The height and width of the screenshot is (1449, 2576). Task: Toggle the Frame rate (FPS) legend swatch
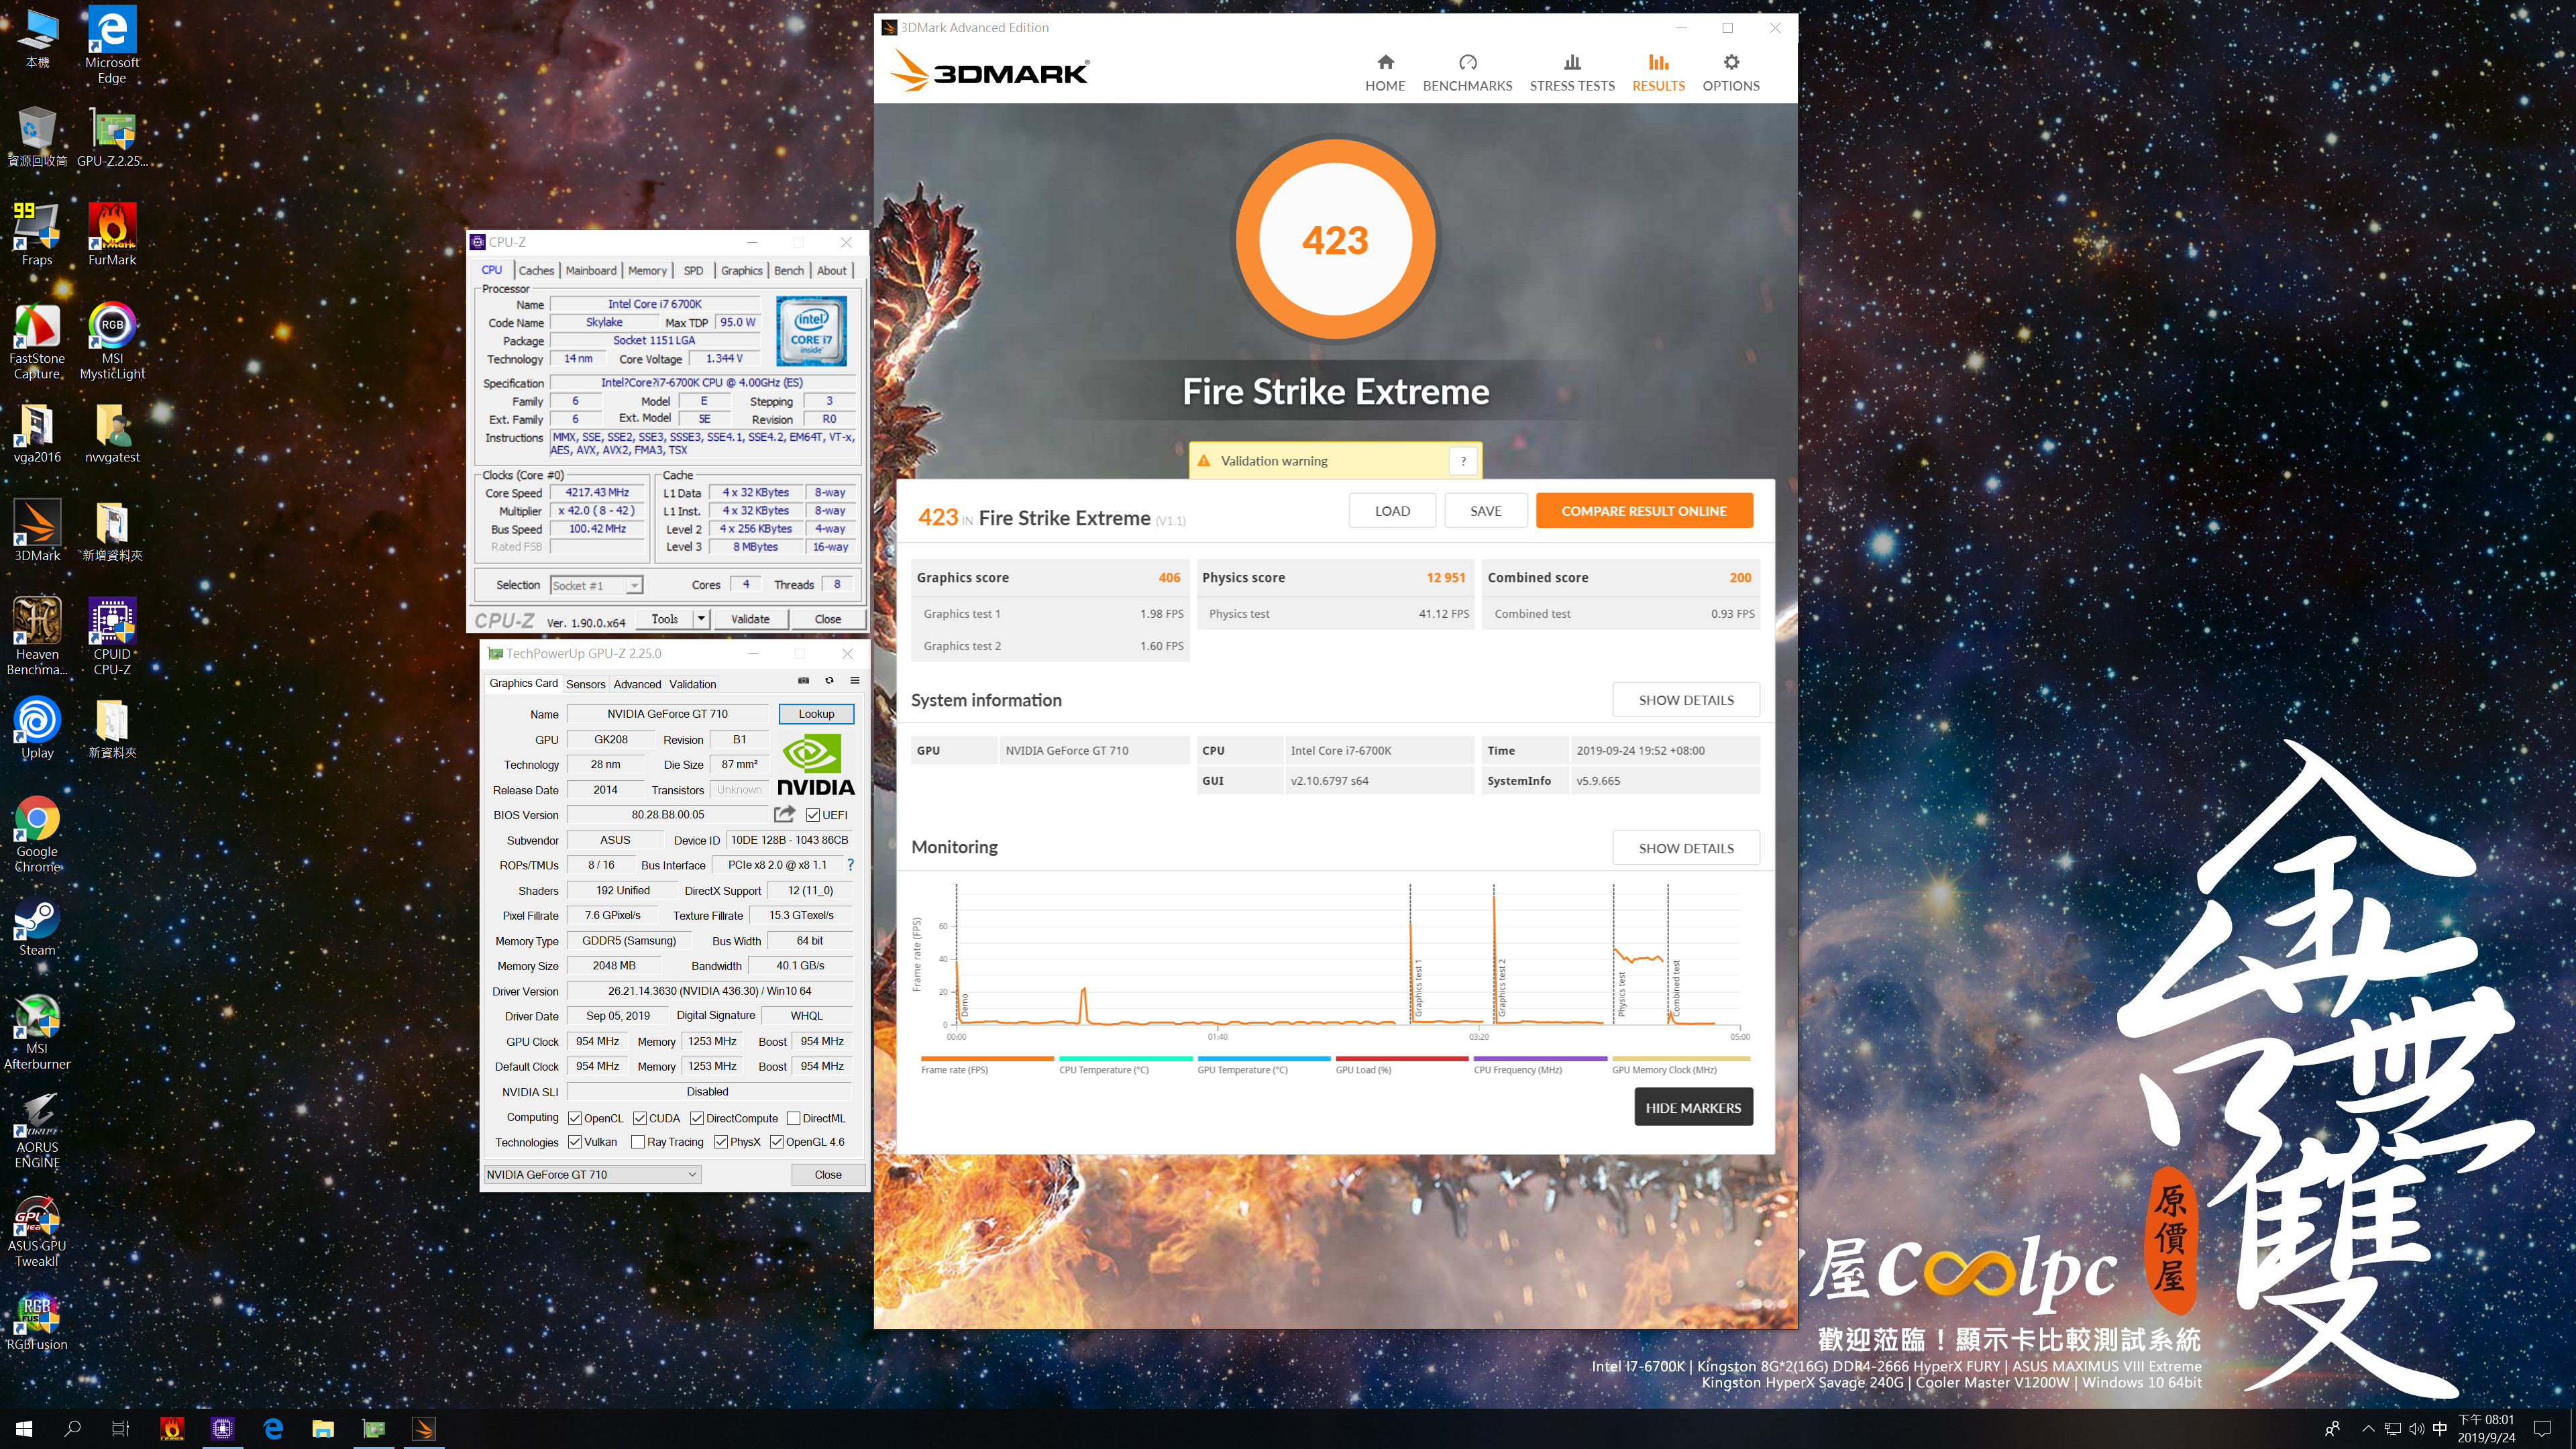[x=987, y=1058]
